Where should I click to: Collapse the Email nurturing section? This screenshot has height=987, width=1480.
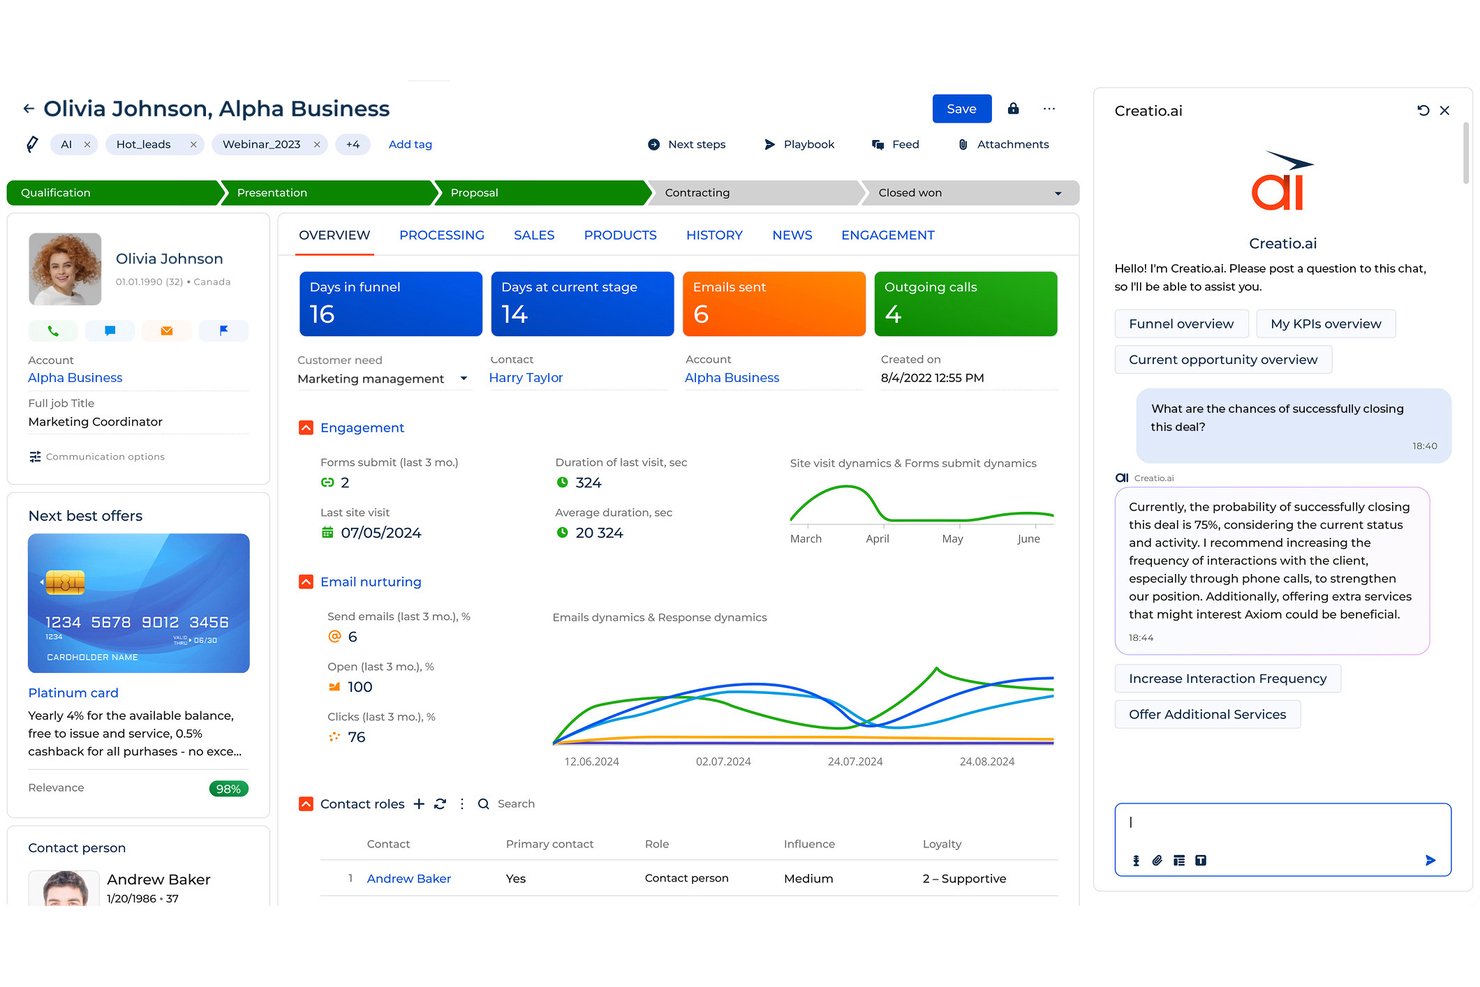(x=306, y=582)
